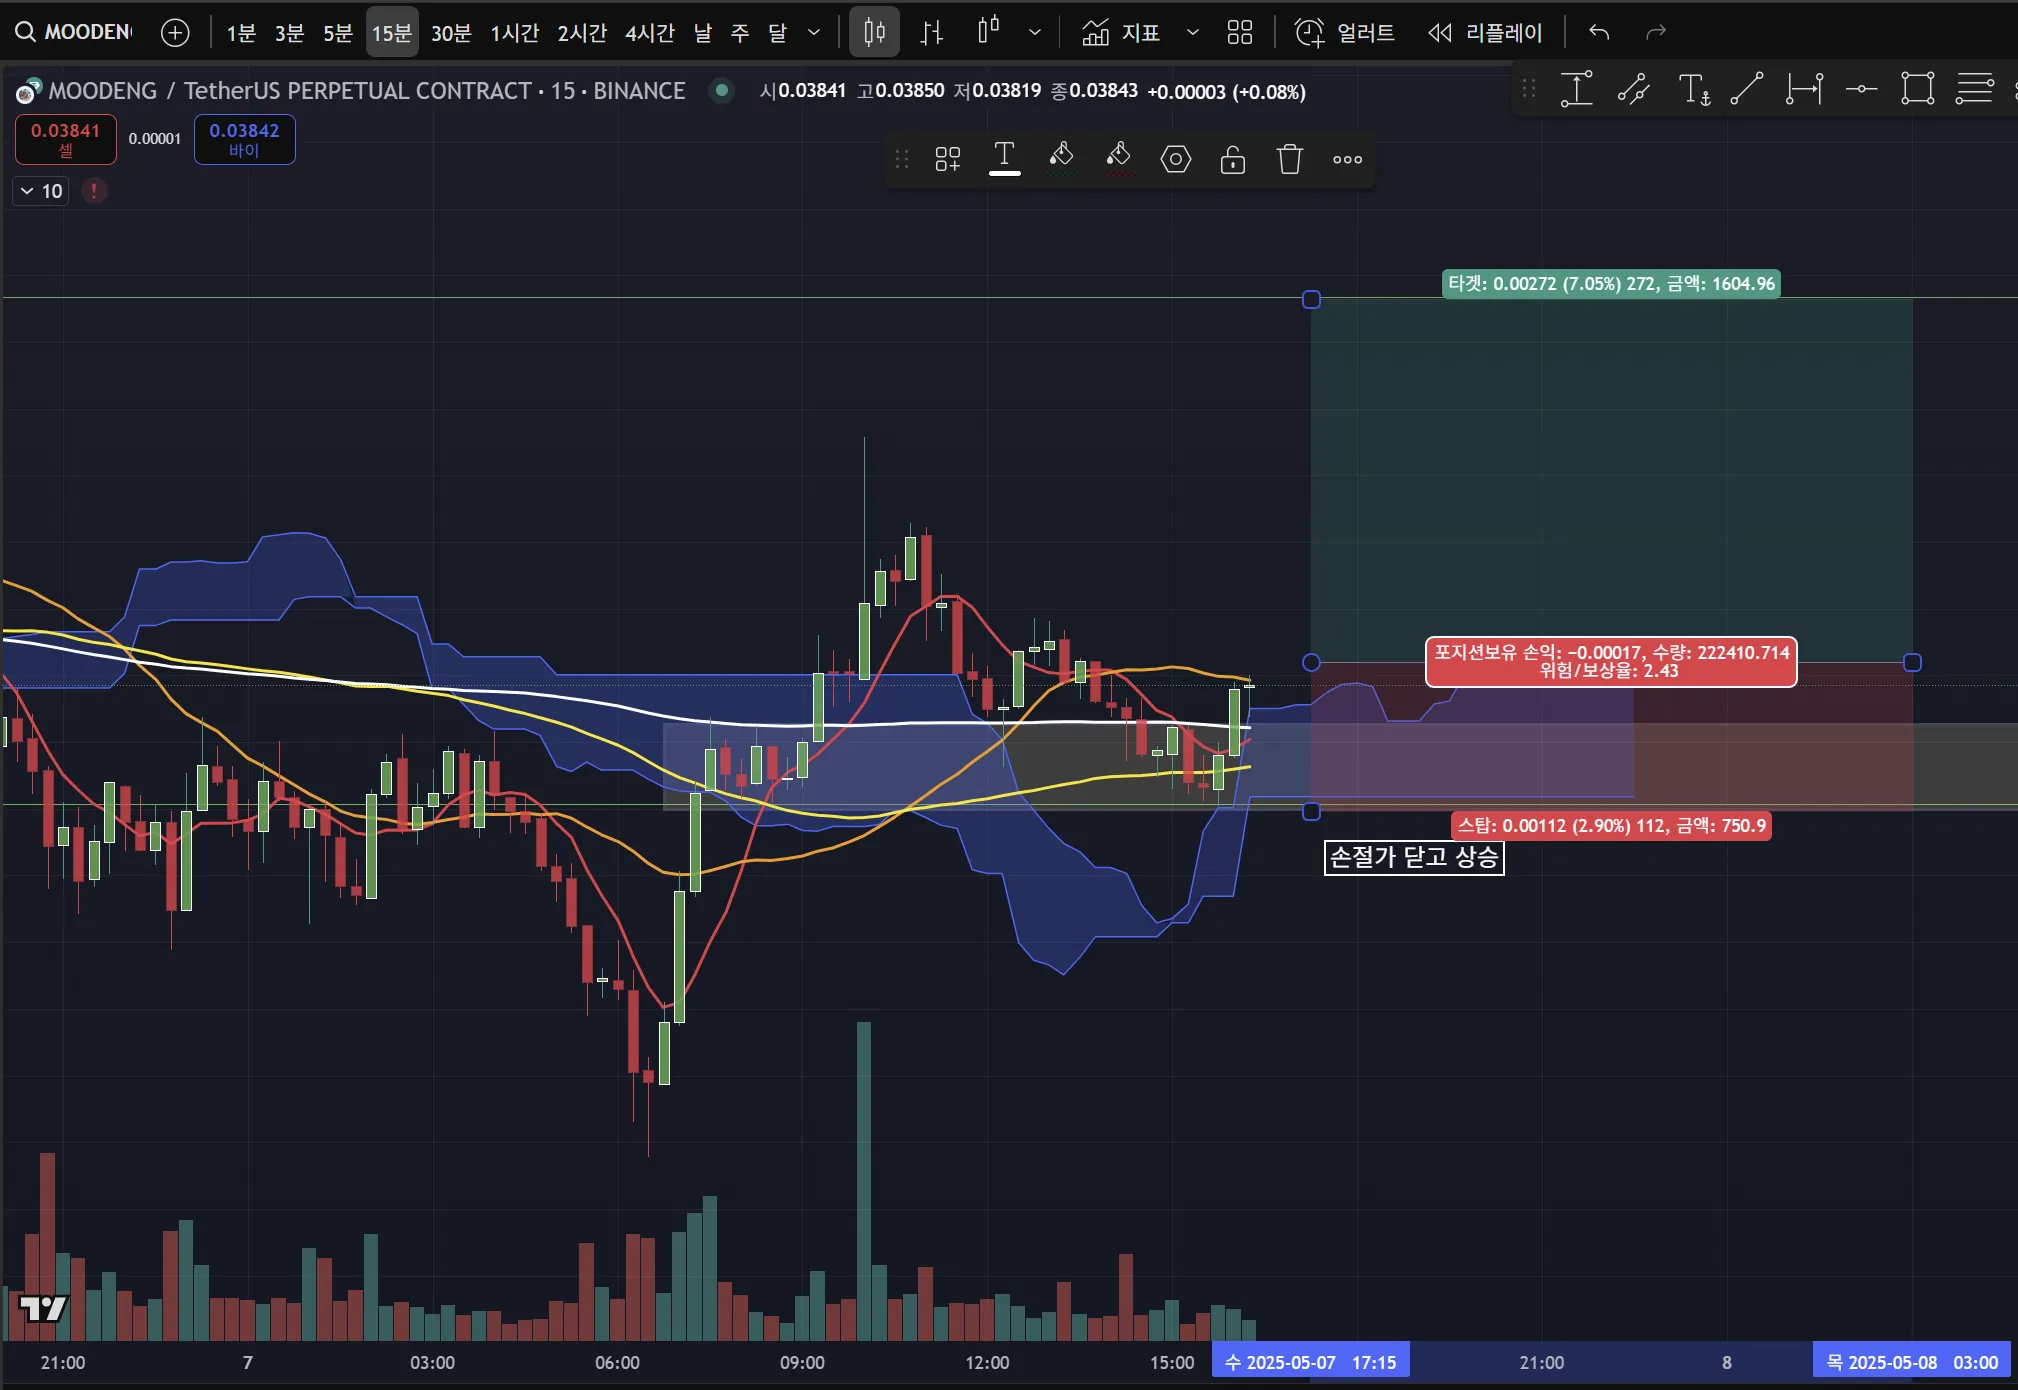The image size is (2018, 1390).
Task: Choose the hollow candles chart type icon
Action: pos(988,32)
